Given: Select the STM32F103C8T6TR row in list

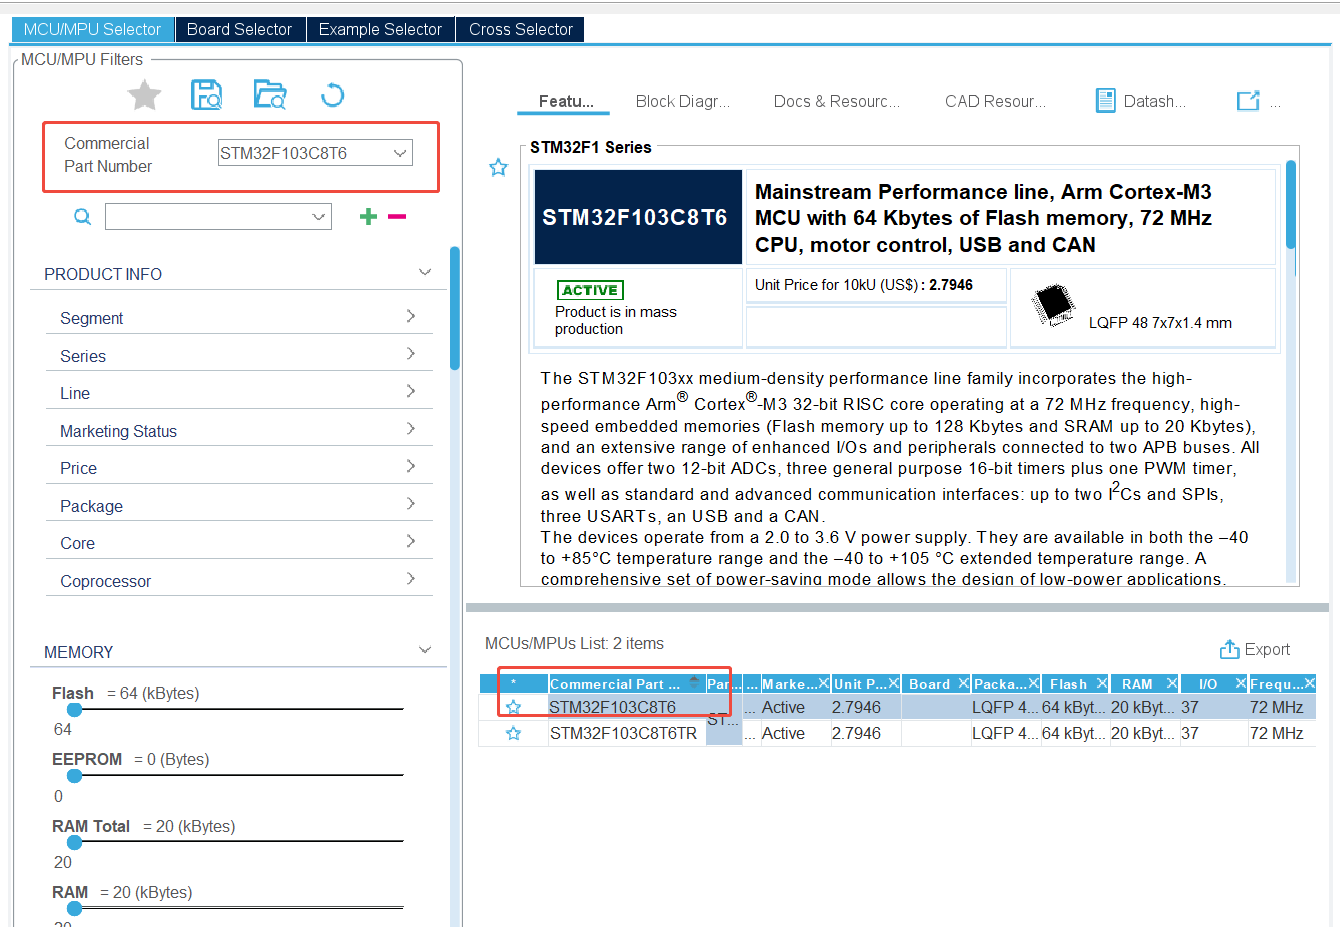Looking at the screenshot, I should [x=623, y=733].
